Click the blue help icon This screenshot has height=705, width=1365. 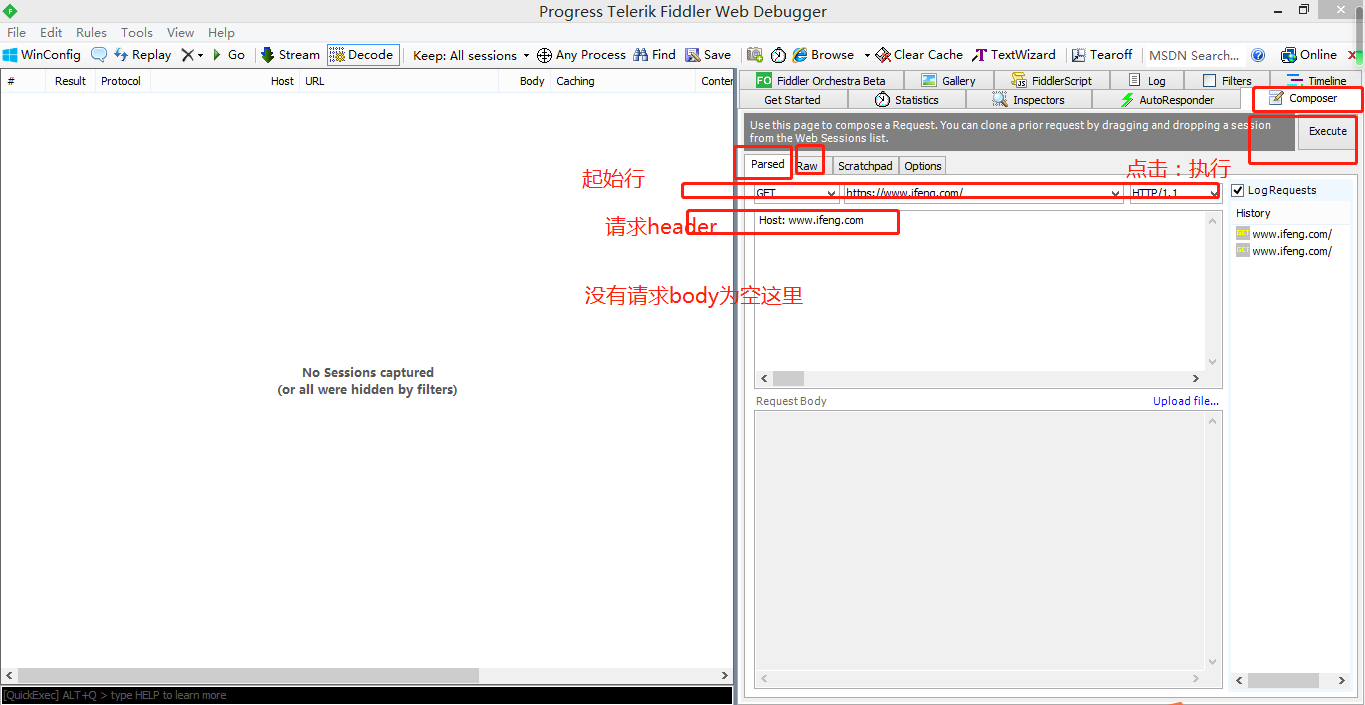click(x=1258, y=55)
